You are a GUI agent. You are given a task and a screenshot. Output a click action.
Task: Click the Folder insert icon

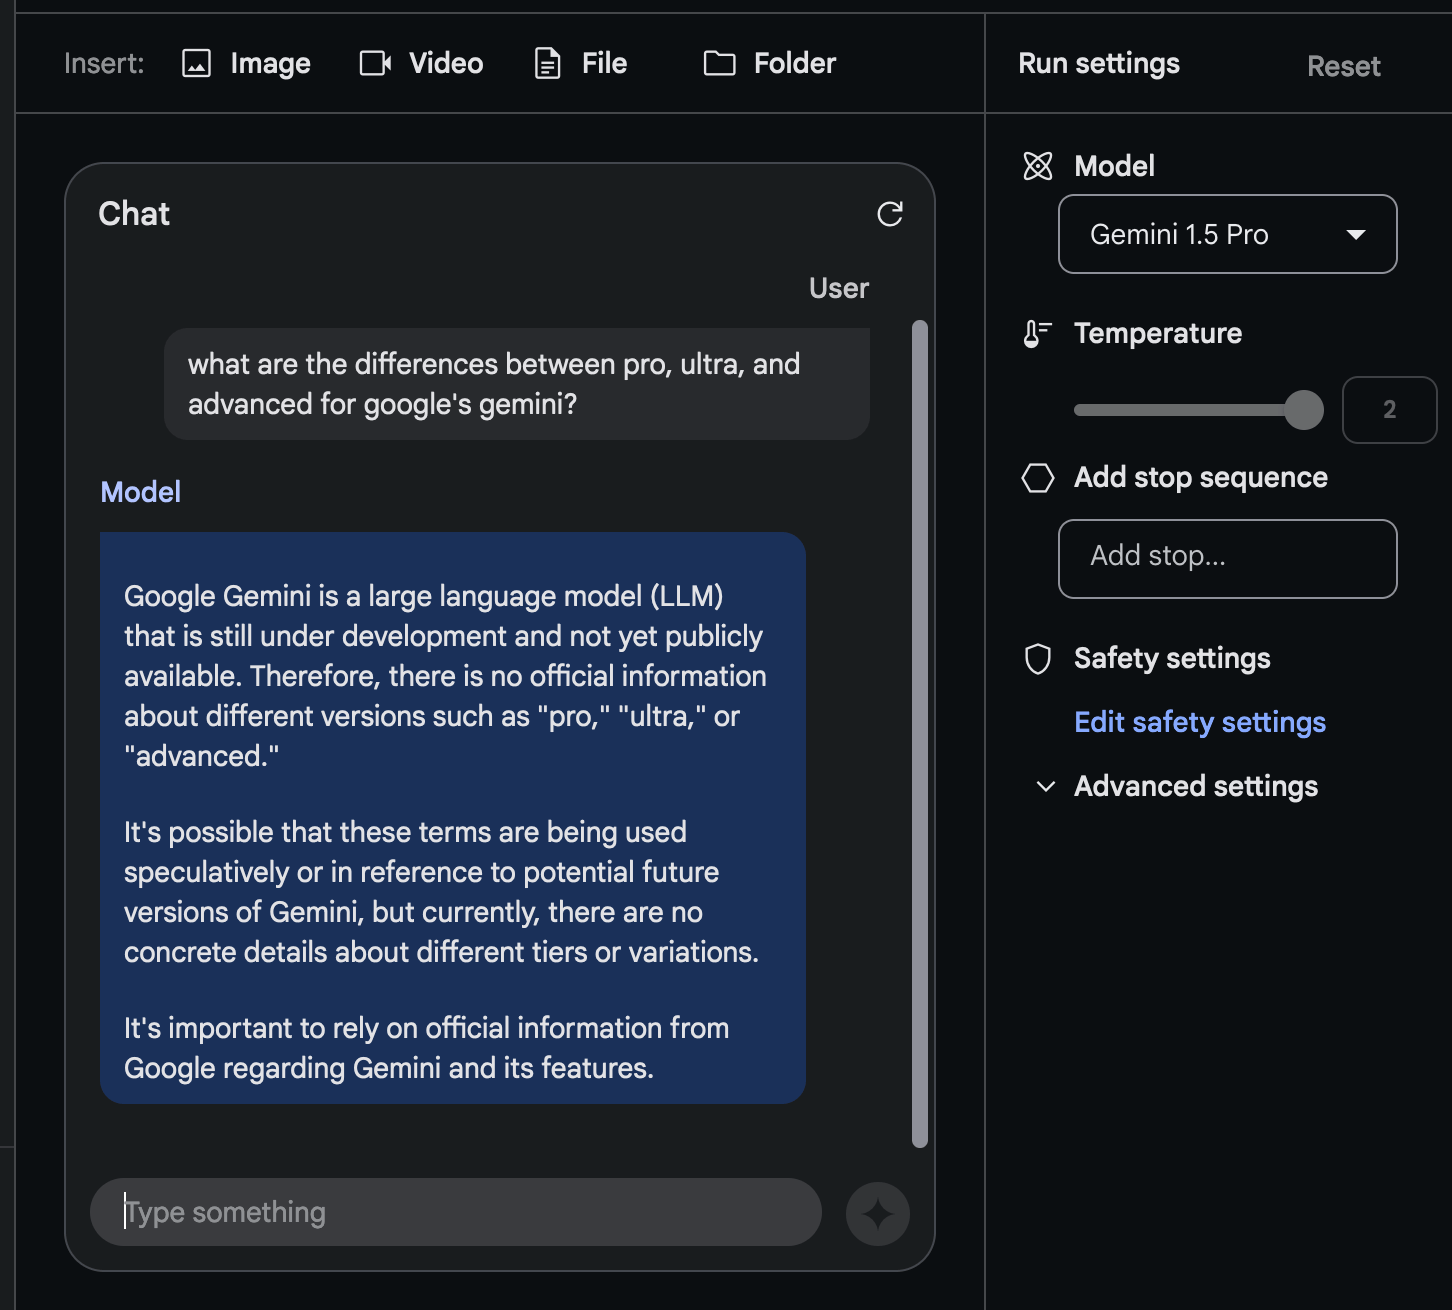tap(720, 64)
